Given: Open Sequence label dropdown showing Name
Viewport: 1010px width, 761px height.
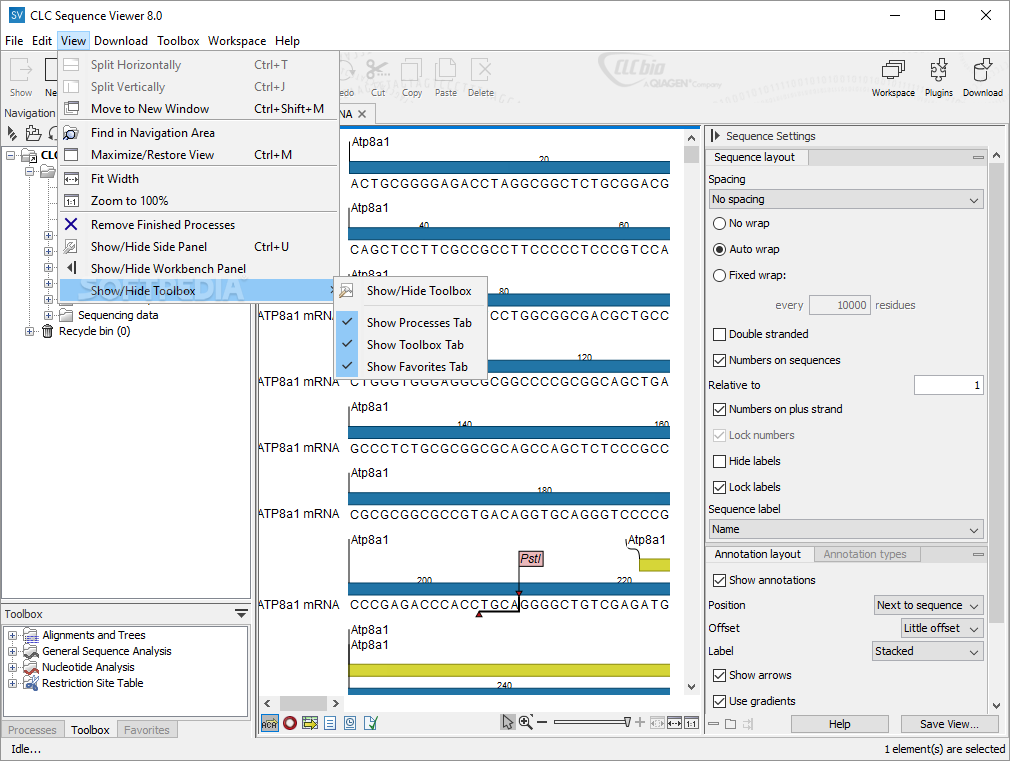Looking at the screenshot, I should point(846,529).
